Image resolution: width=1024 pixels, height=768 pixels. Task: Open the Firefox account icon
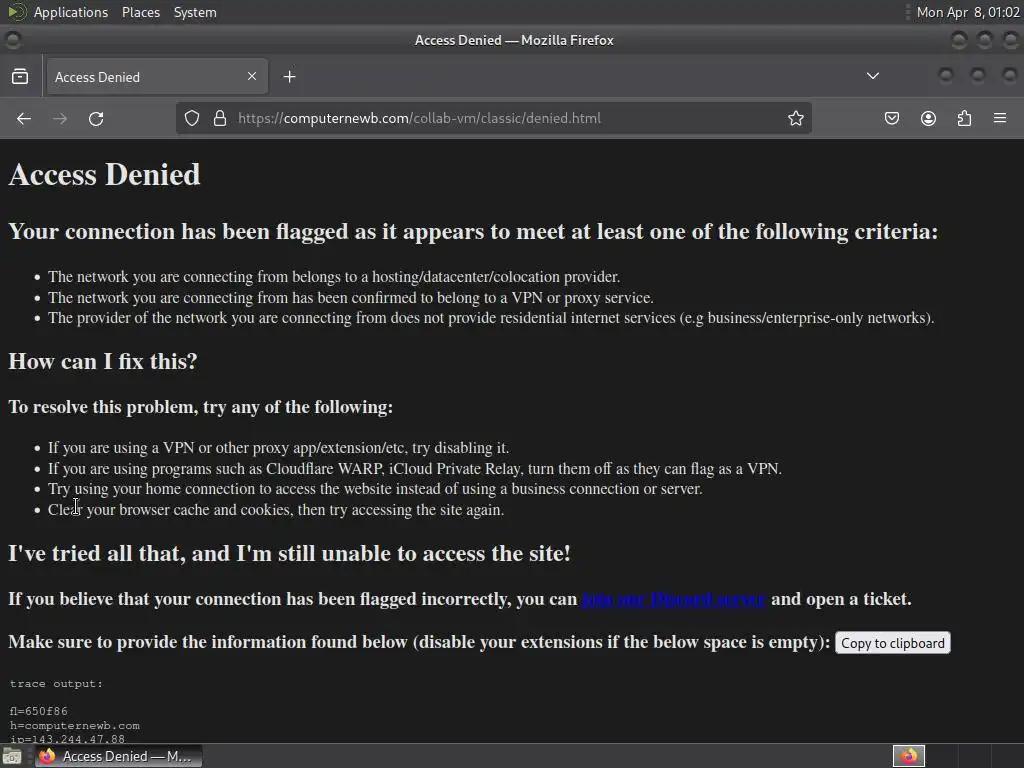point(928,118)
